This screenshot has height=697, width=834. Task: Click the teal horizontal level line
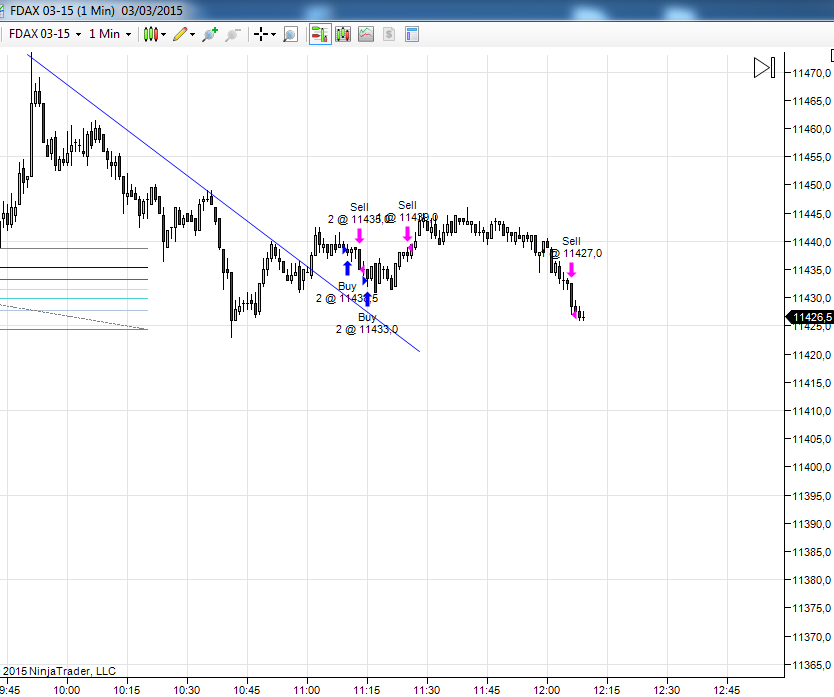pyautogui.click(x=74, y=279)
